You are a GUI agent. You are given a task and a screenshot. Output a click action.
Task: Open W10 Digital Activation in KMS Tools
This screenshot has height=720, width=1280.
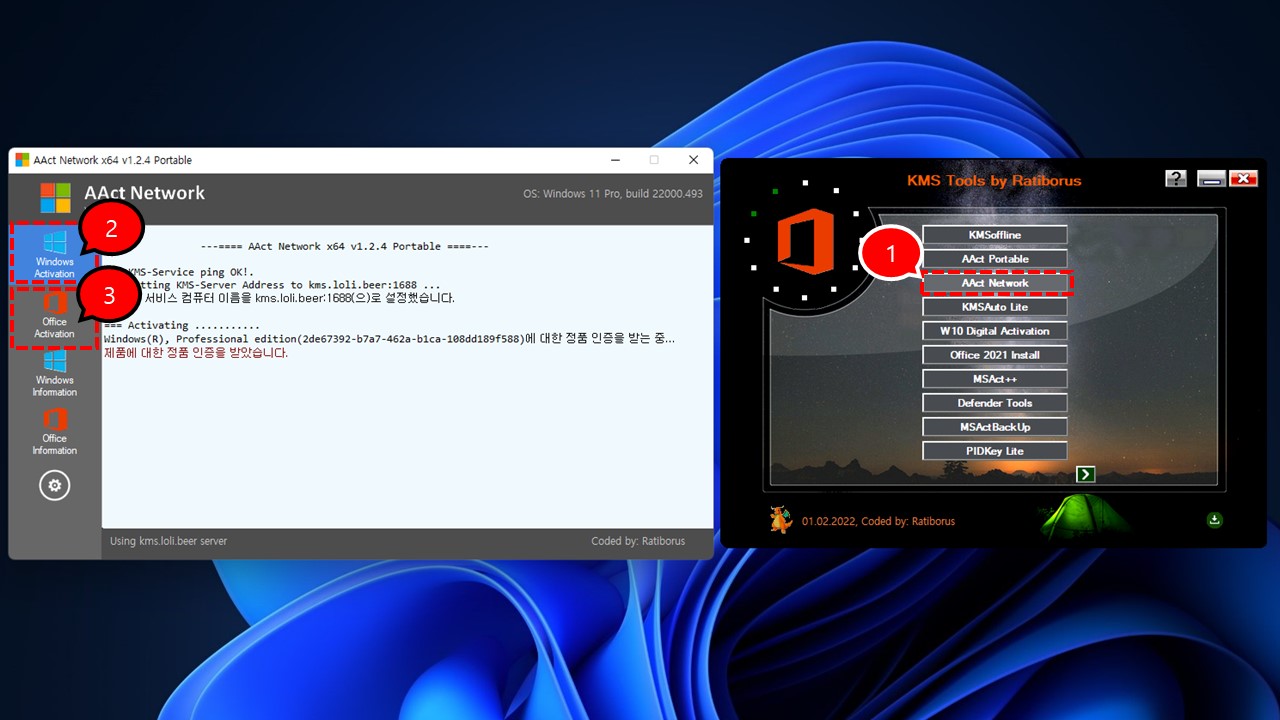tap(995, 331)
